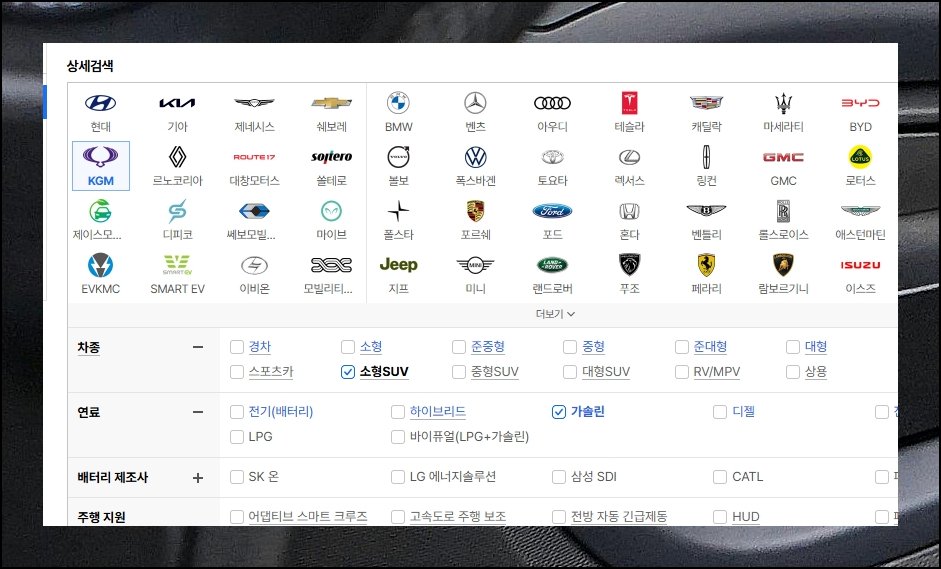Screen dimensions: 941x569
Task: Pick the Toyota (토요타) brand logo
Action: pos(552,157)
